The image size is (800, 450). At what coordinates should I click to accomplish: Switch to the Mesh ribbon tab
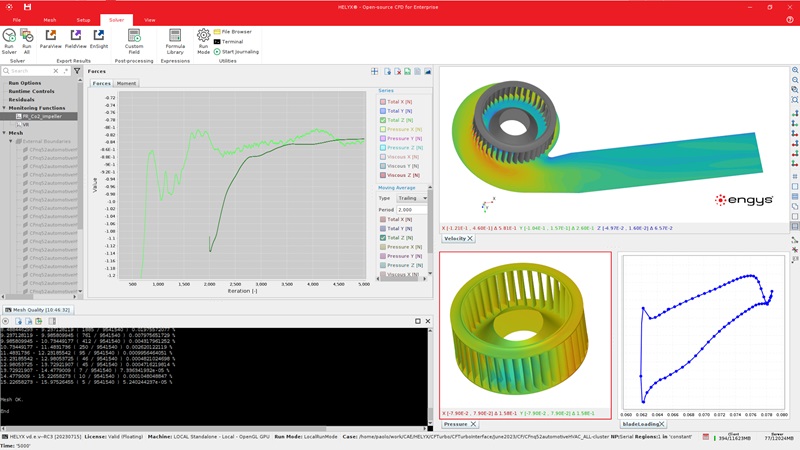[x=50, y=19]
